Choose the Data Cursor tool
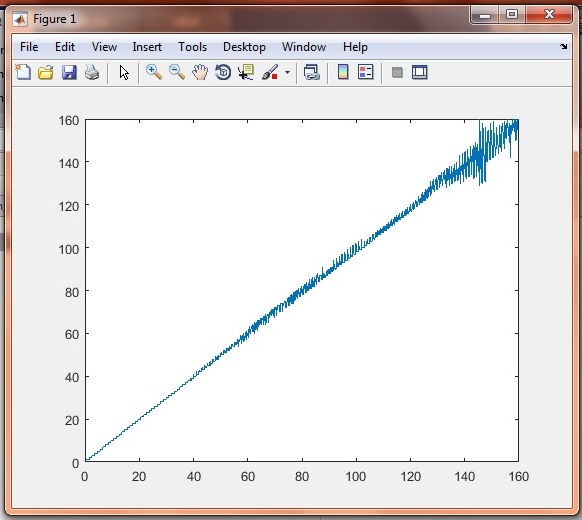The height and width of the screenshot is (520, 582). click(246, 72)
